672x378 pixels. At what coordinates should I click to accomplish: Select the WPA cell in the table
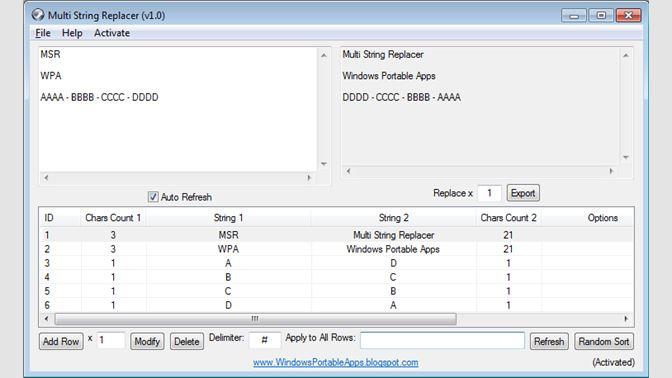click(x=228, y=249)
